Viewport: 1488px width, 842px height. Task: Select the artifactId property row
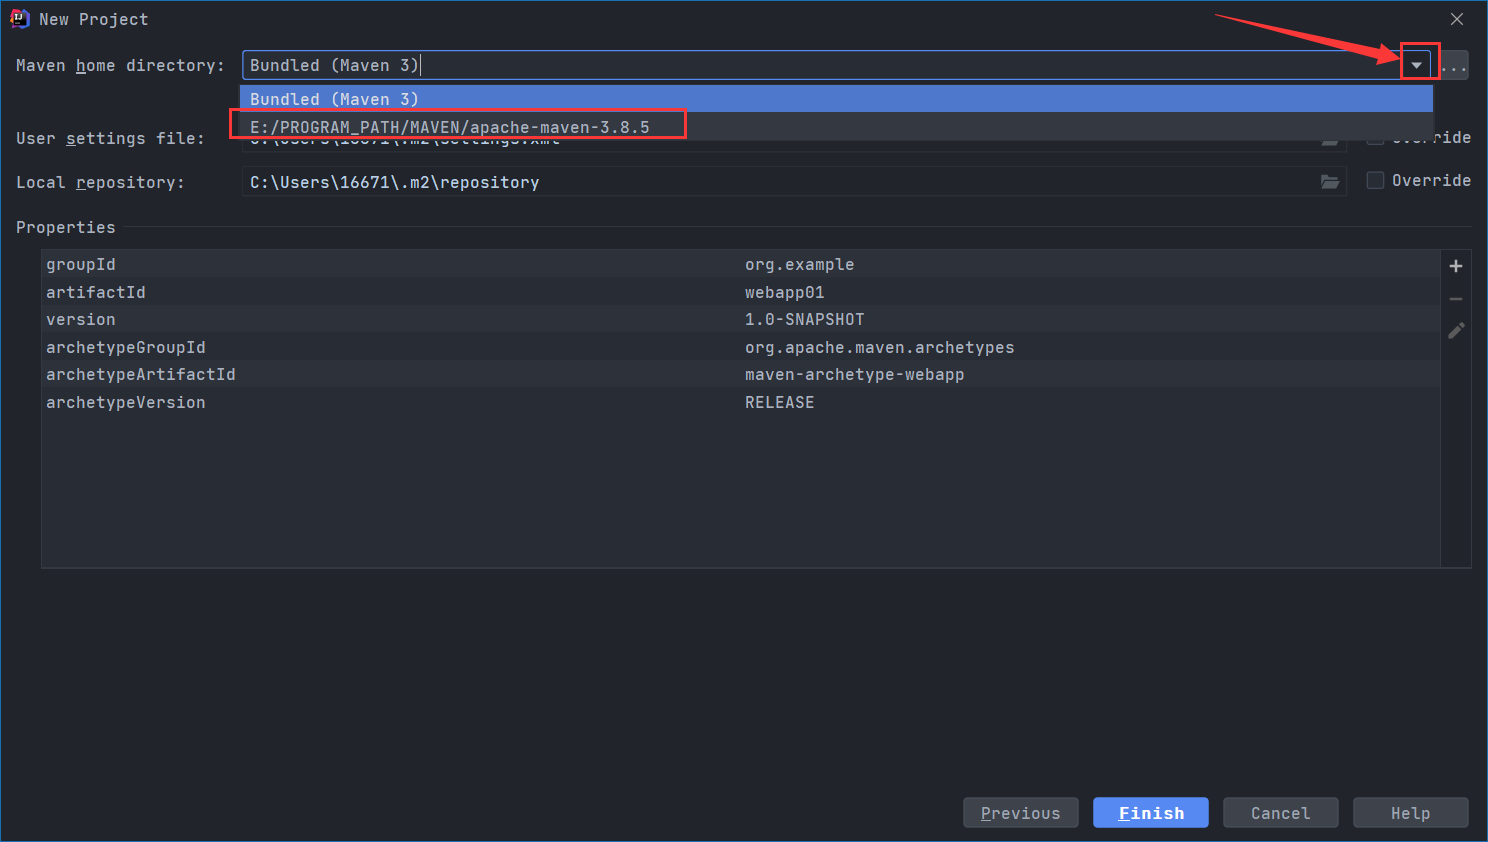tap(740, 292)
